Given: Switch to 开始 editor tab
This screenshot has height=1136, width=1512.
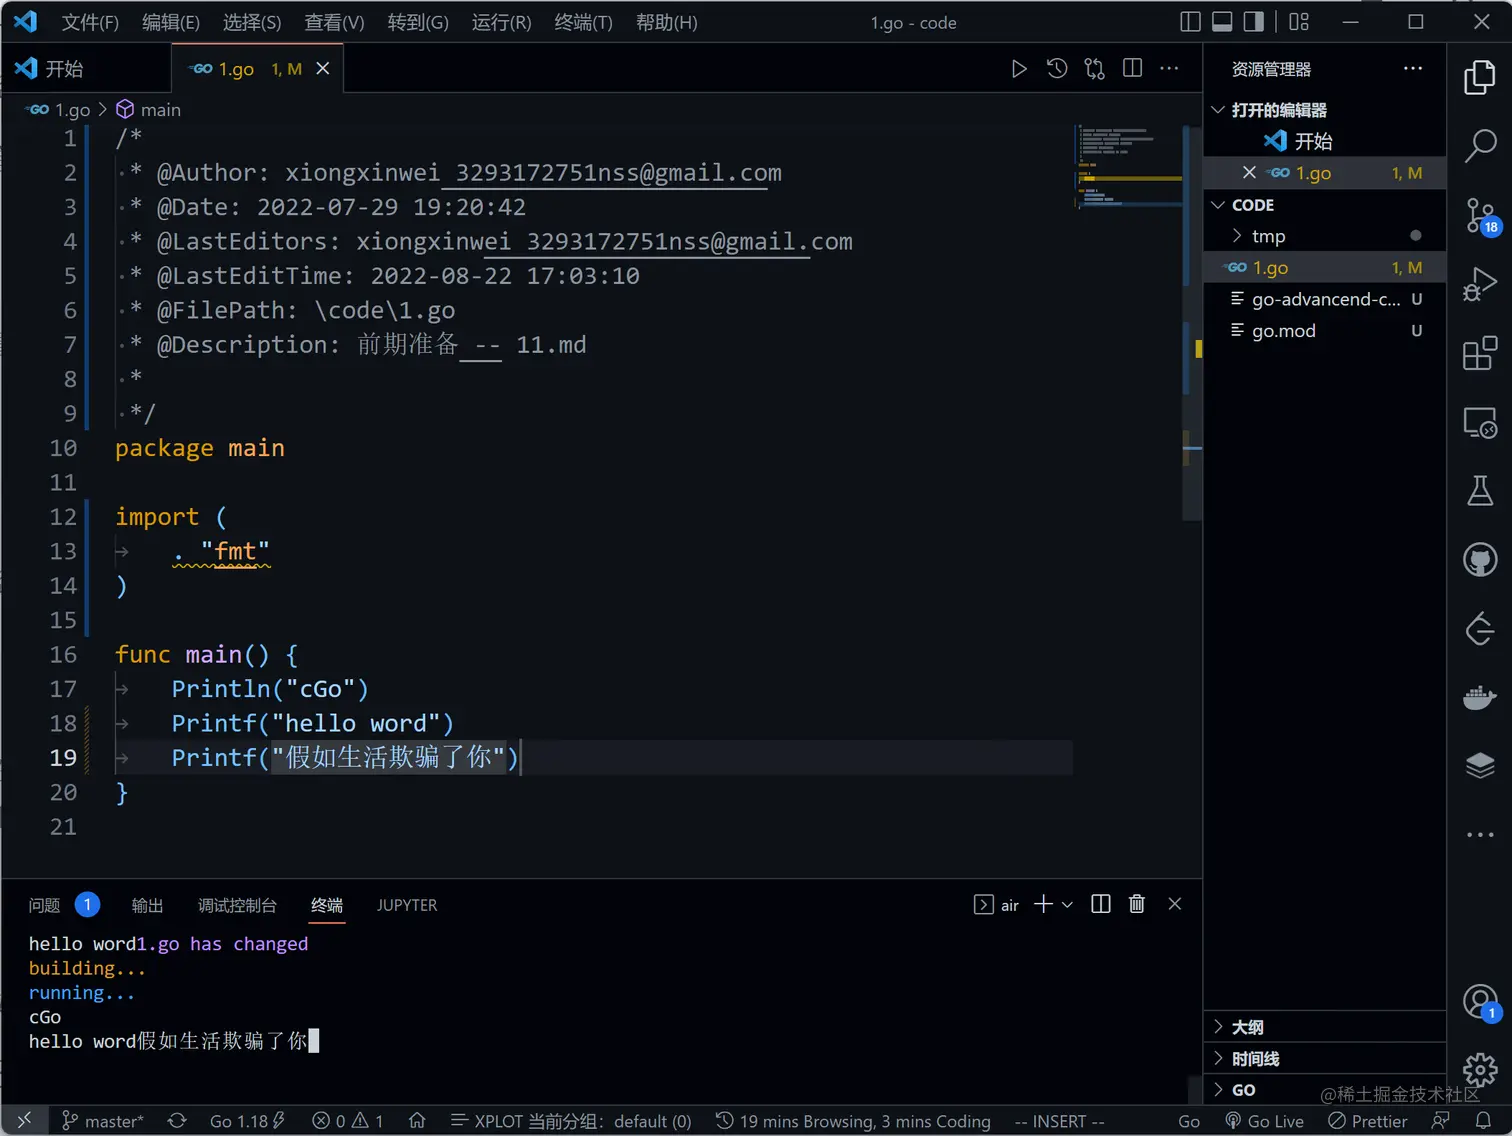Looking at the screenshot, I should click(86, 68).
